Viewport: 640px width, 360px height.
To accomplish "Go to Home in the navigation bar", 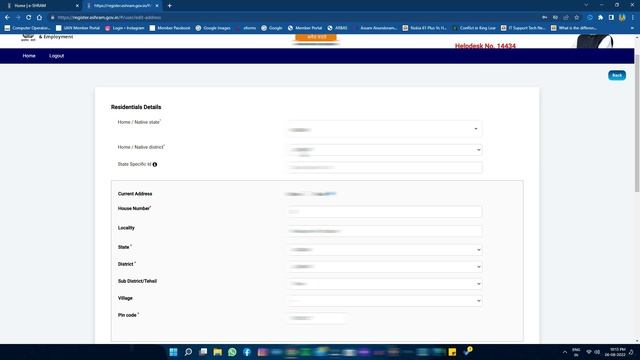I will point(29,56).
